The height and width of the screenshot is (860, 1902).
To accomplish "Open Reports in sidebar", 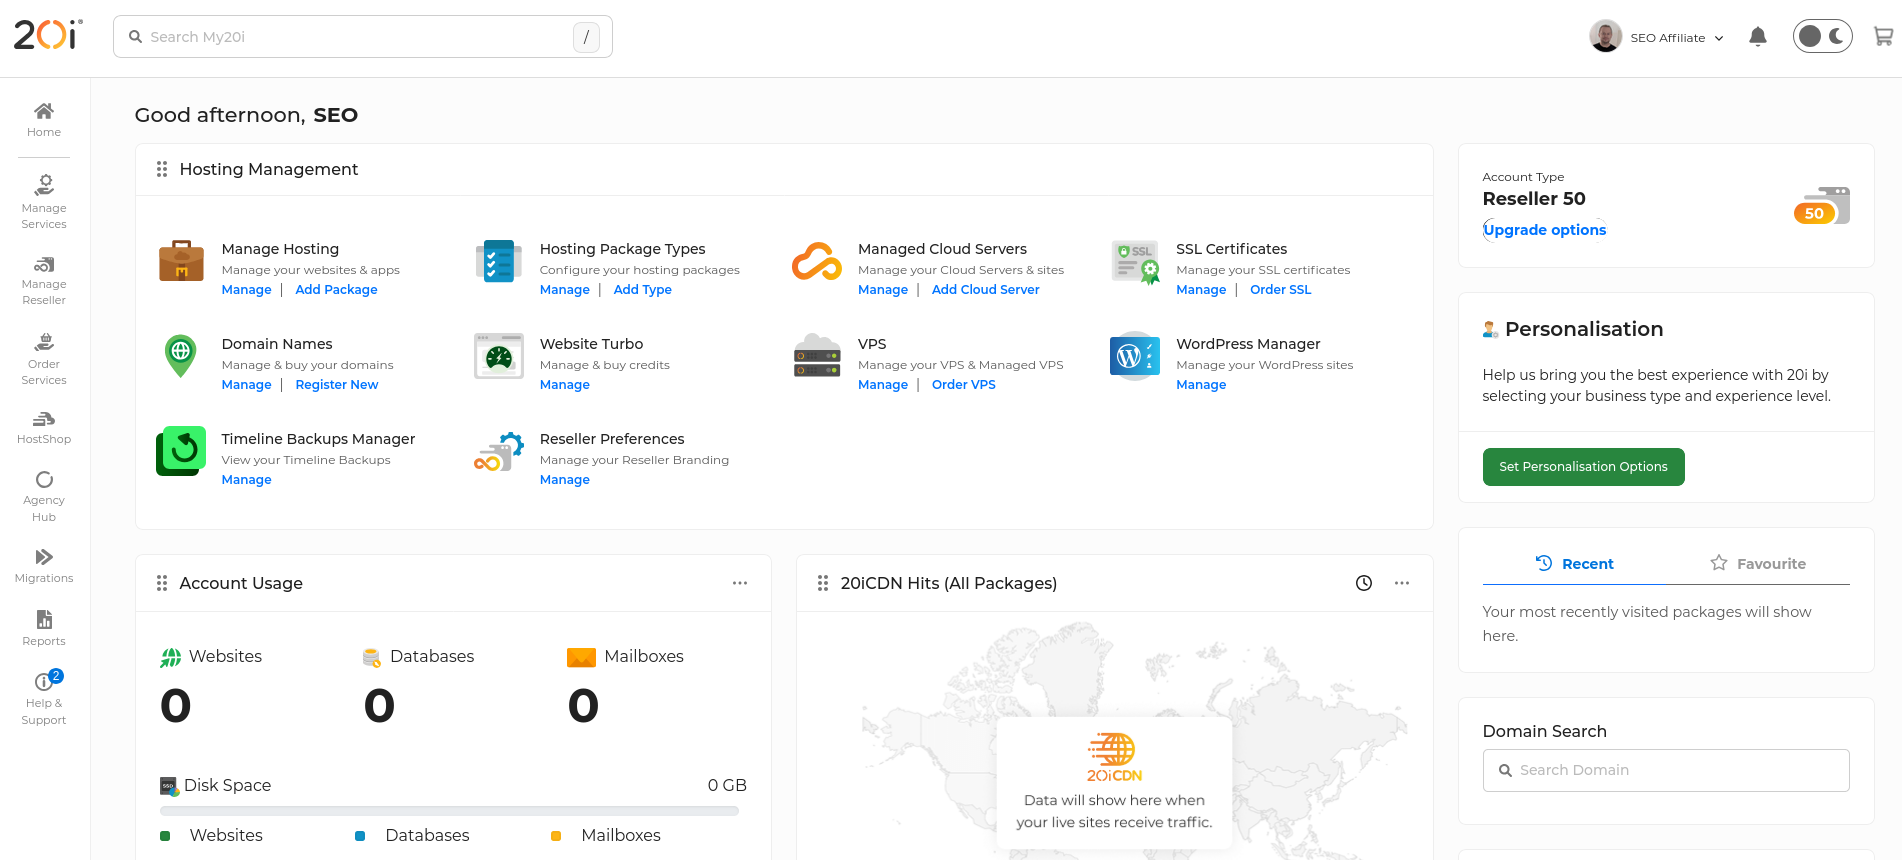I will coord(44,628).
